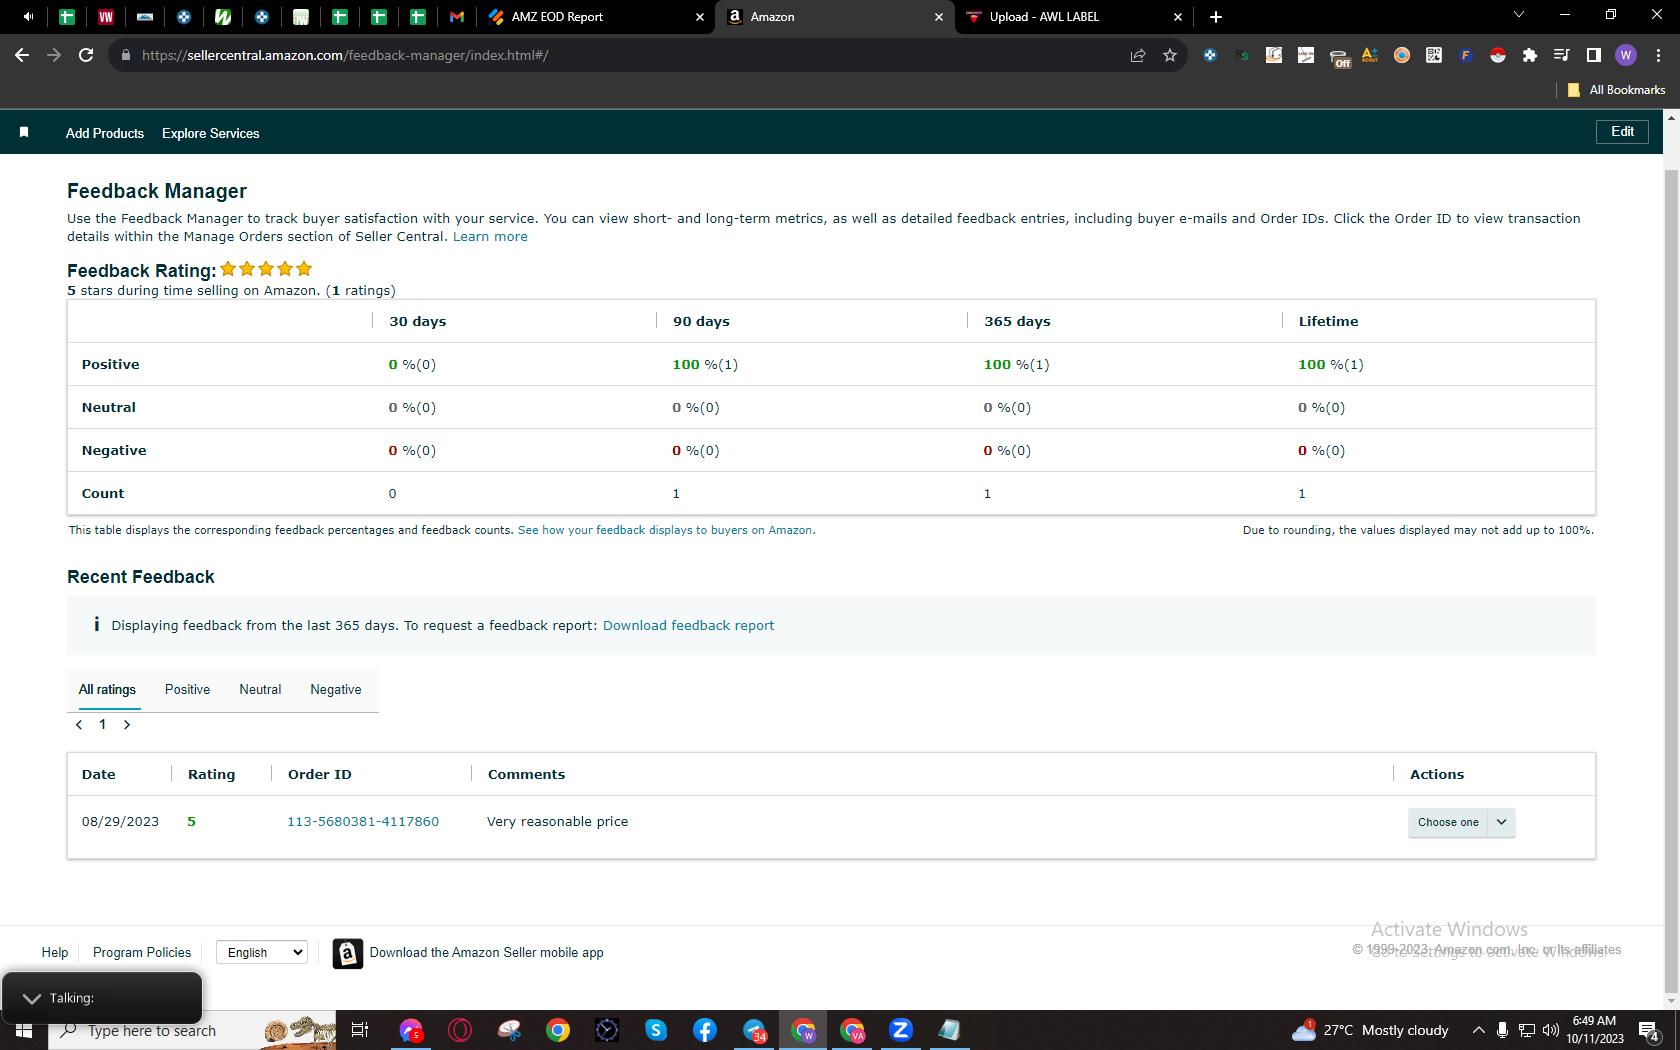Bookmark this page with the star icon
Image resolution: width=1680 pixels, height=1050 pixels.
[x=1170, y=55]
